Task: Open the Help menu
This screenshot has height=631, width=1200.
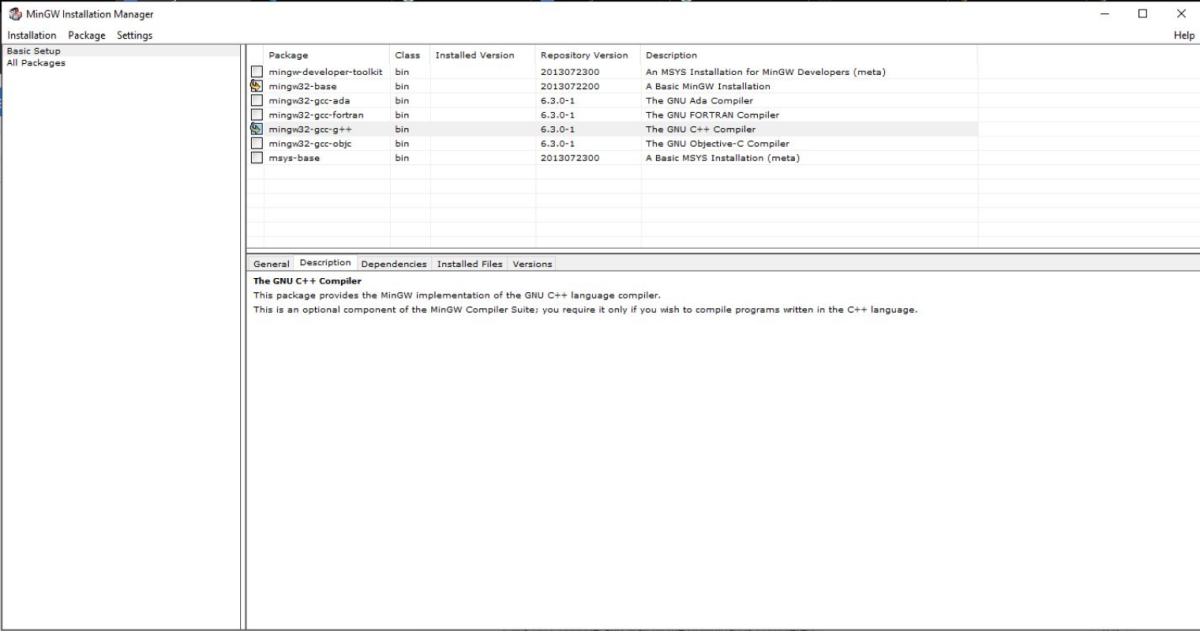Action: pos(1183,35)
